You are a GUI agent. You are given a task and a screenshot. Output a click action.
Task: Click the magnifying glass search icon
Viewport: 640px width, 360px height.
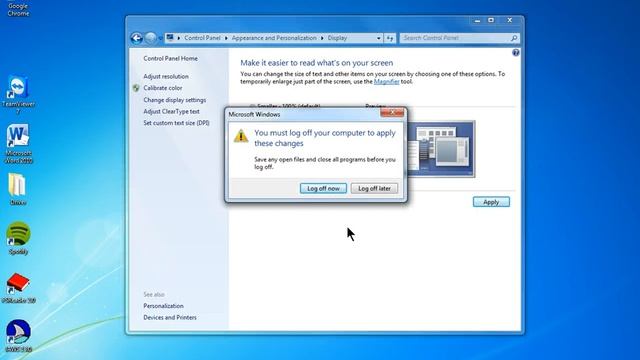514,38
